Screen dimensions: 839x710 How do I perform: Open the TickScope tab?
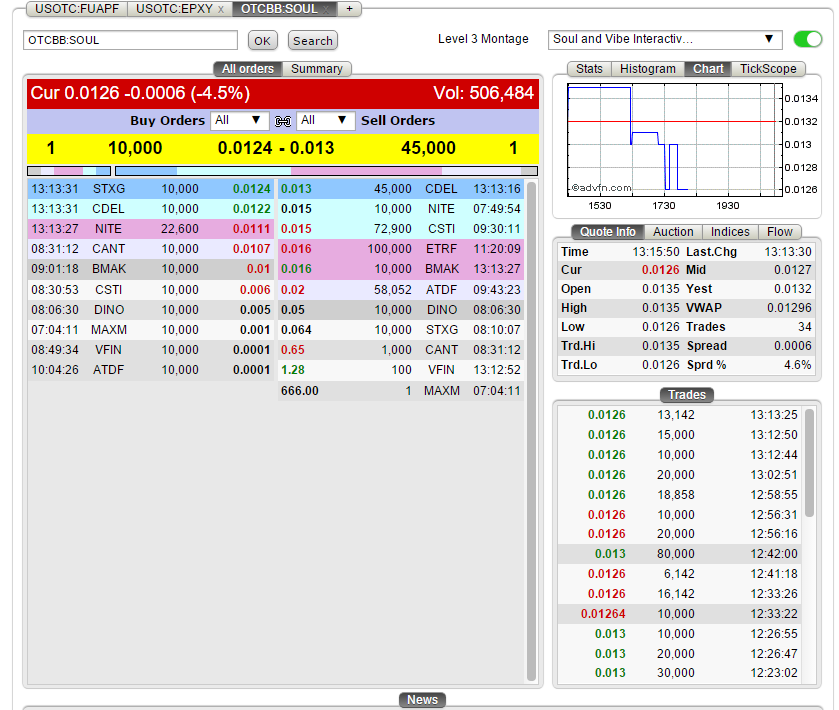click(768, 69)
